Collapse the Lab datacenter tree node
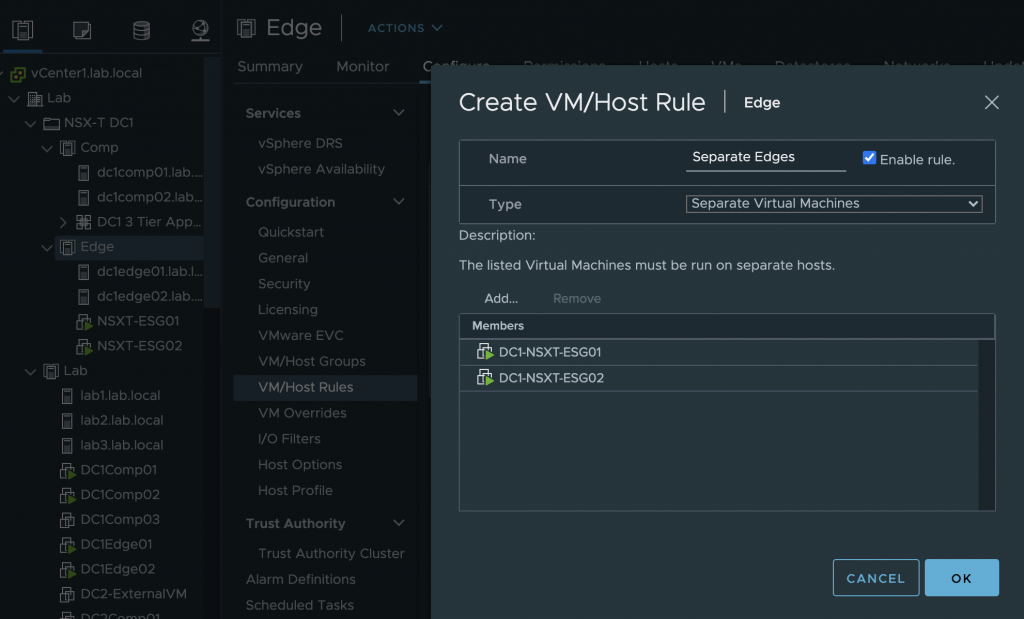This screenshot has width=1024, height=619. tap(14, 99)
